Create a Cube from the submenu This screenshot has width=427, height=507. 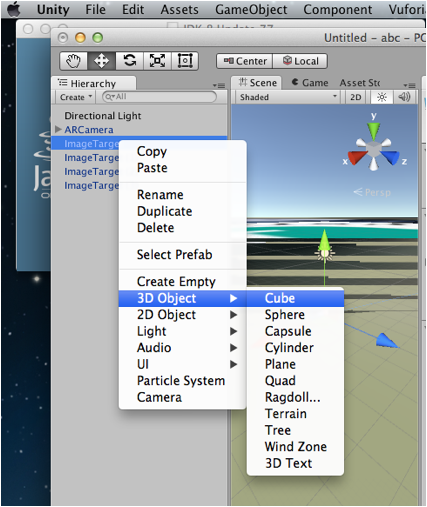coord(295,298)
